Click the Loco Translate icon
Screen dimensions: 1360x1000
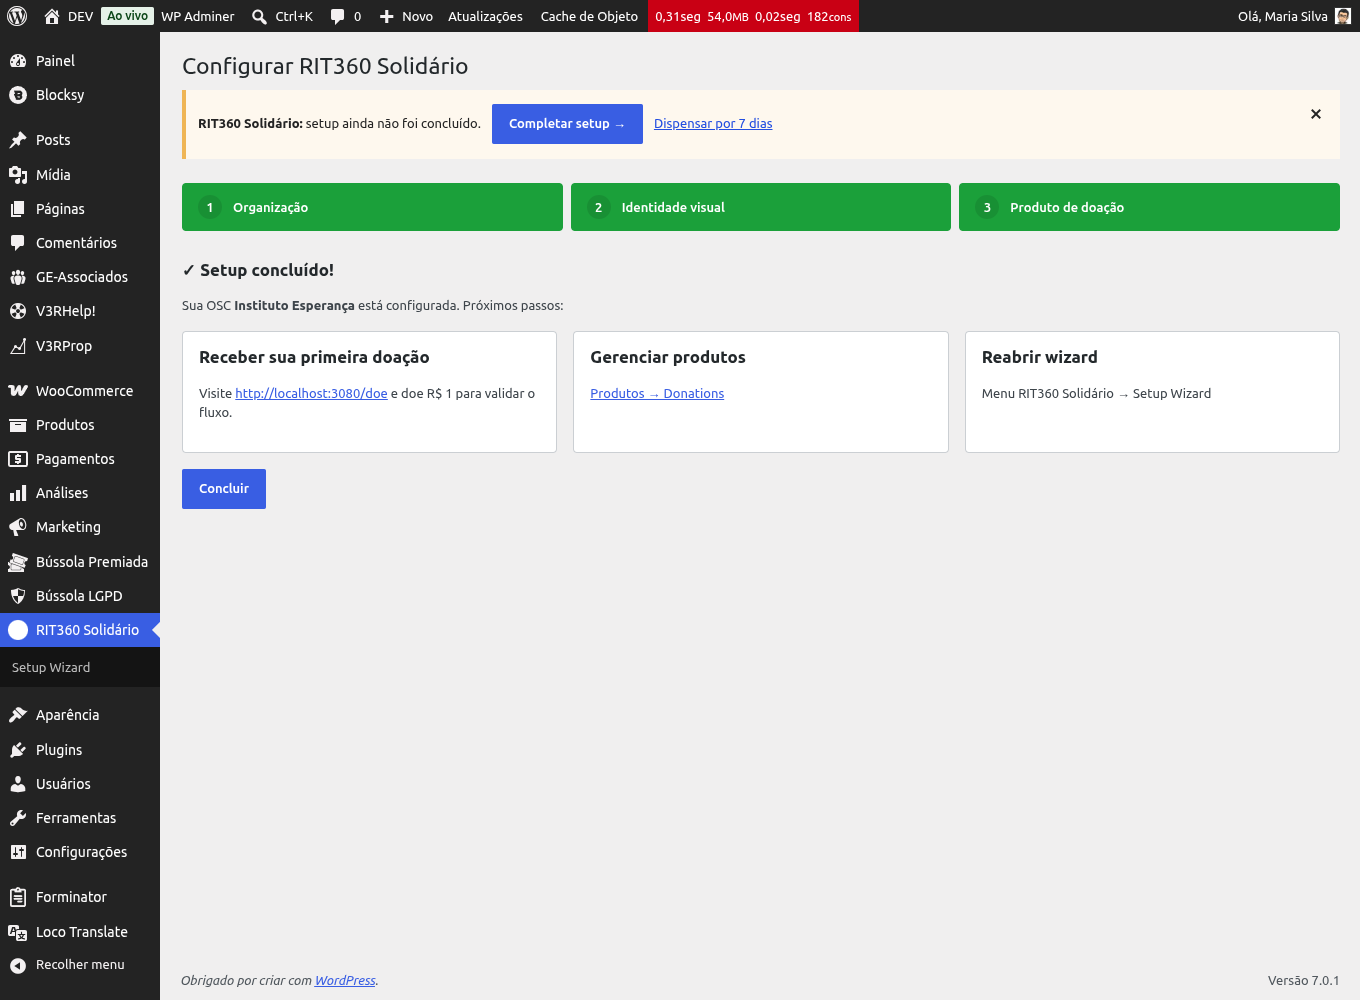pos(18,932)
